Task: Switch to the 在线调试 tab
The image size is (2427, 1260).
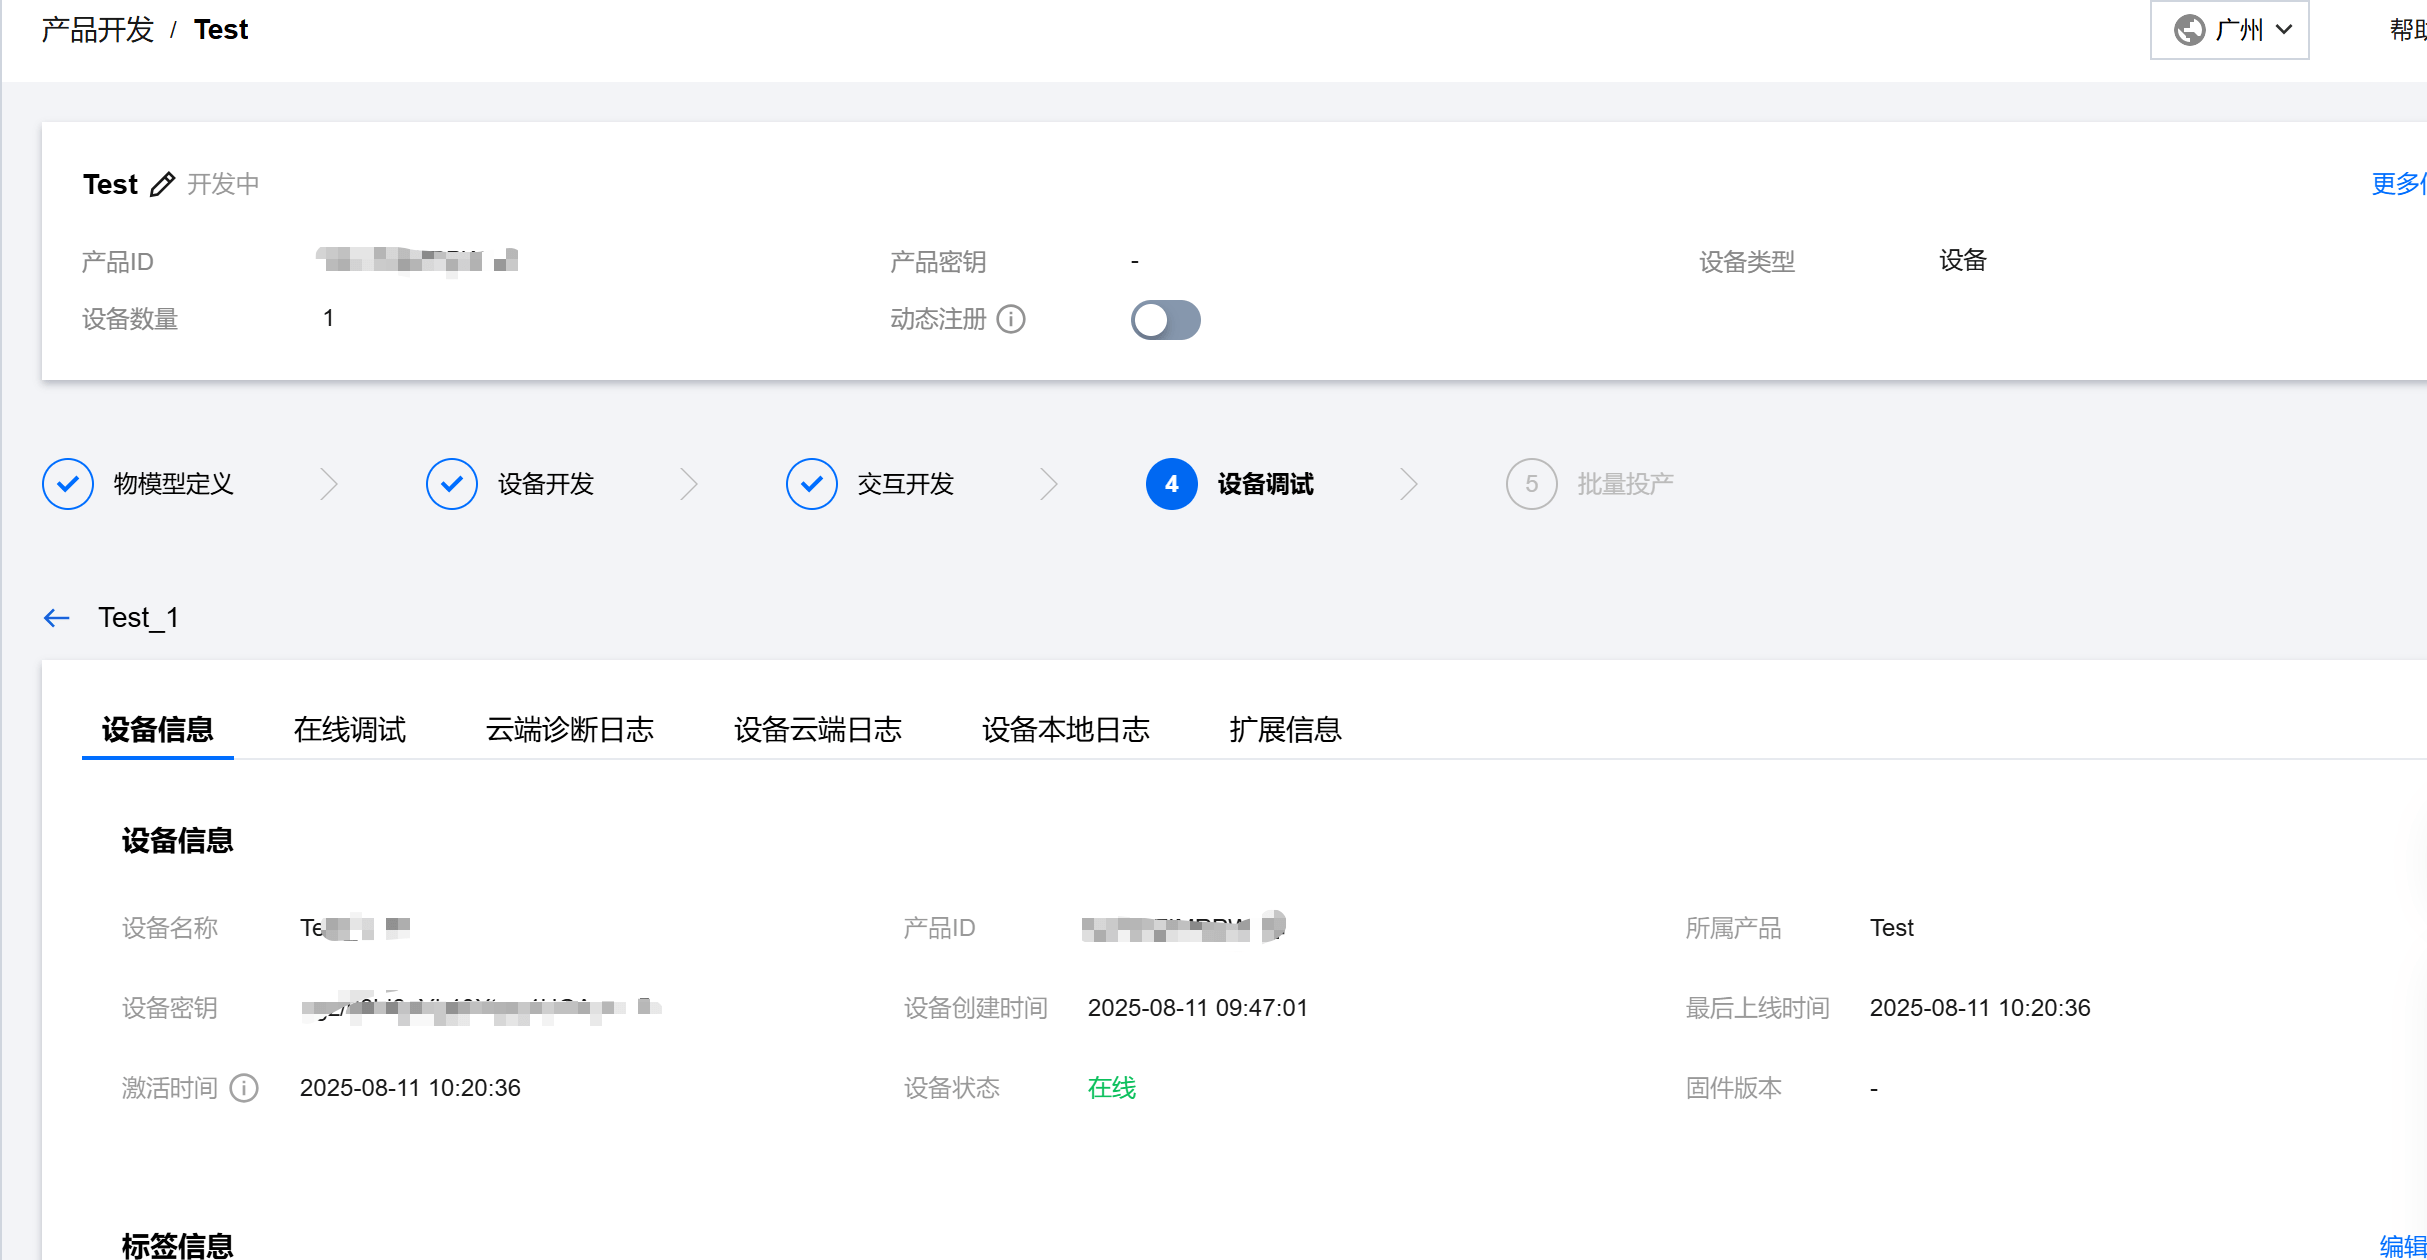Action: point(350,730)
